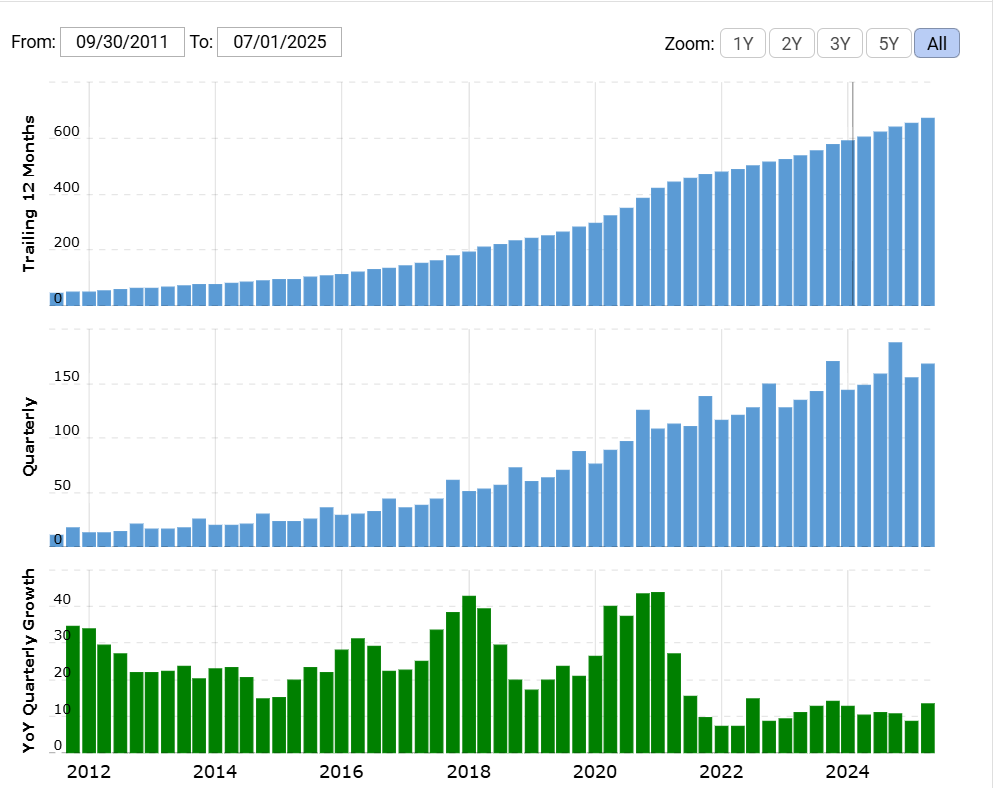Select the last green YoY growth bar
Image resolution: width=1000 pixels, height=788 pixels.
927,728
